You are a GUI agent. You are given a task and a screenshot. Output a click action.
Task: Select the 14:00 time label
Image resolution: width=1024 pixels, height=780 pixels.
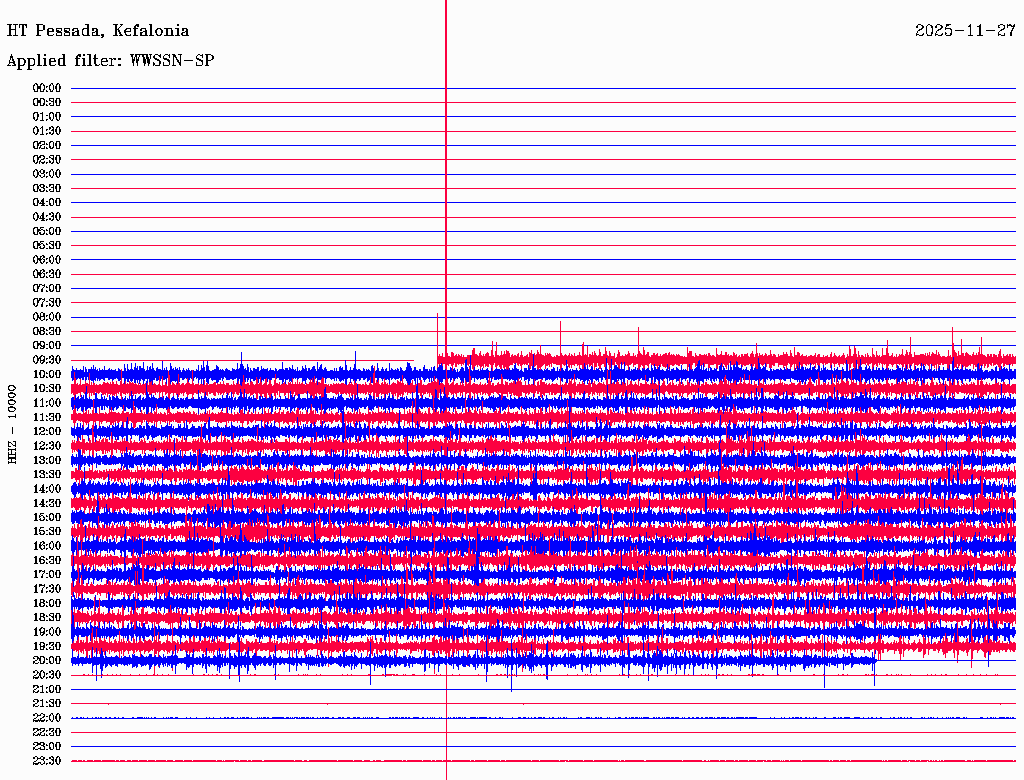(x=47, y=489)
